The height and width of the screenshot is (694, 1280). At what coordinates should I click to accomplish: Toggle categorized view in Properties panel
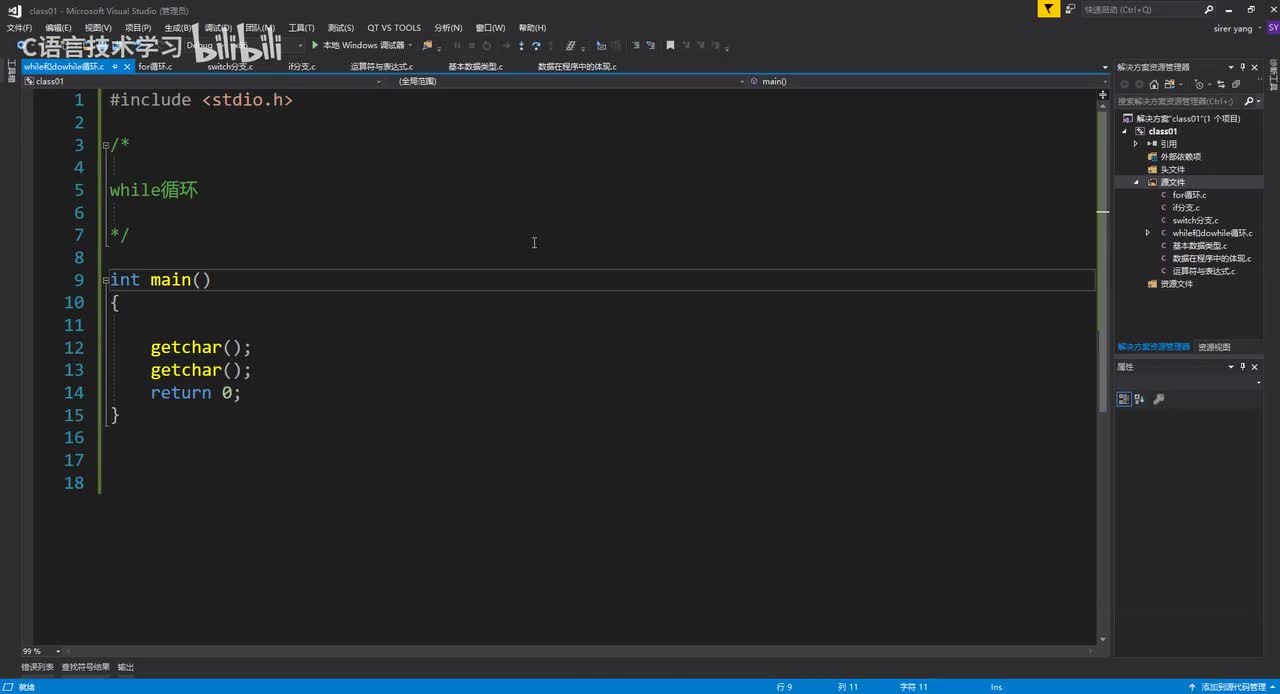(1124, 399)
